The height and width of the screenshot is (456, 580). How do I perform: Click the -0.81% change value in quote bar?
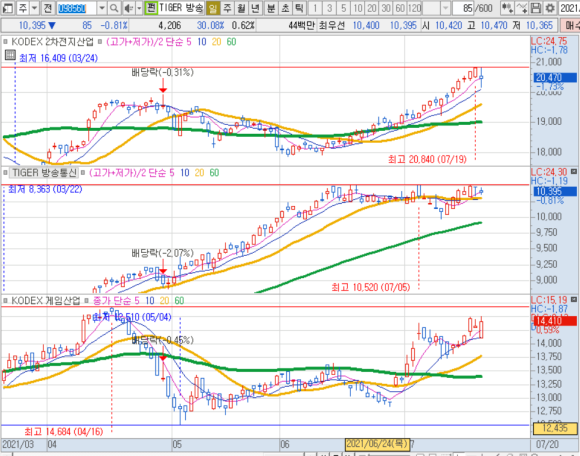tap(114, 26)
